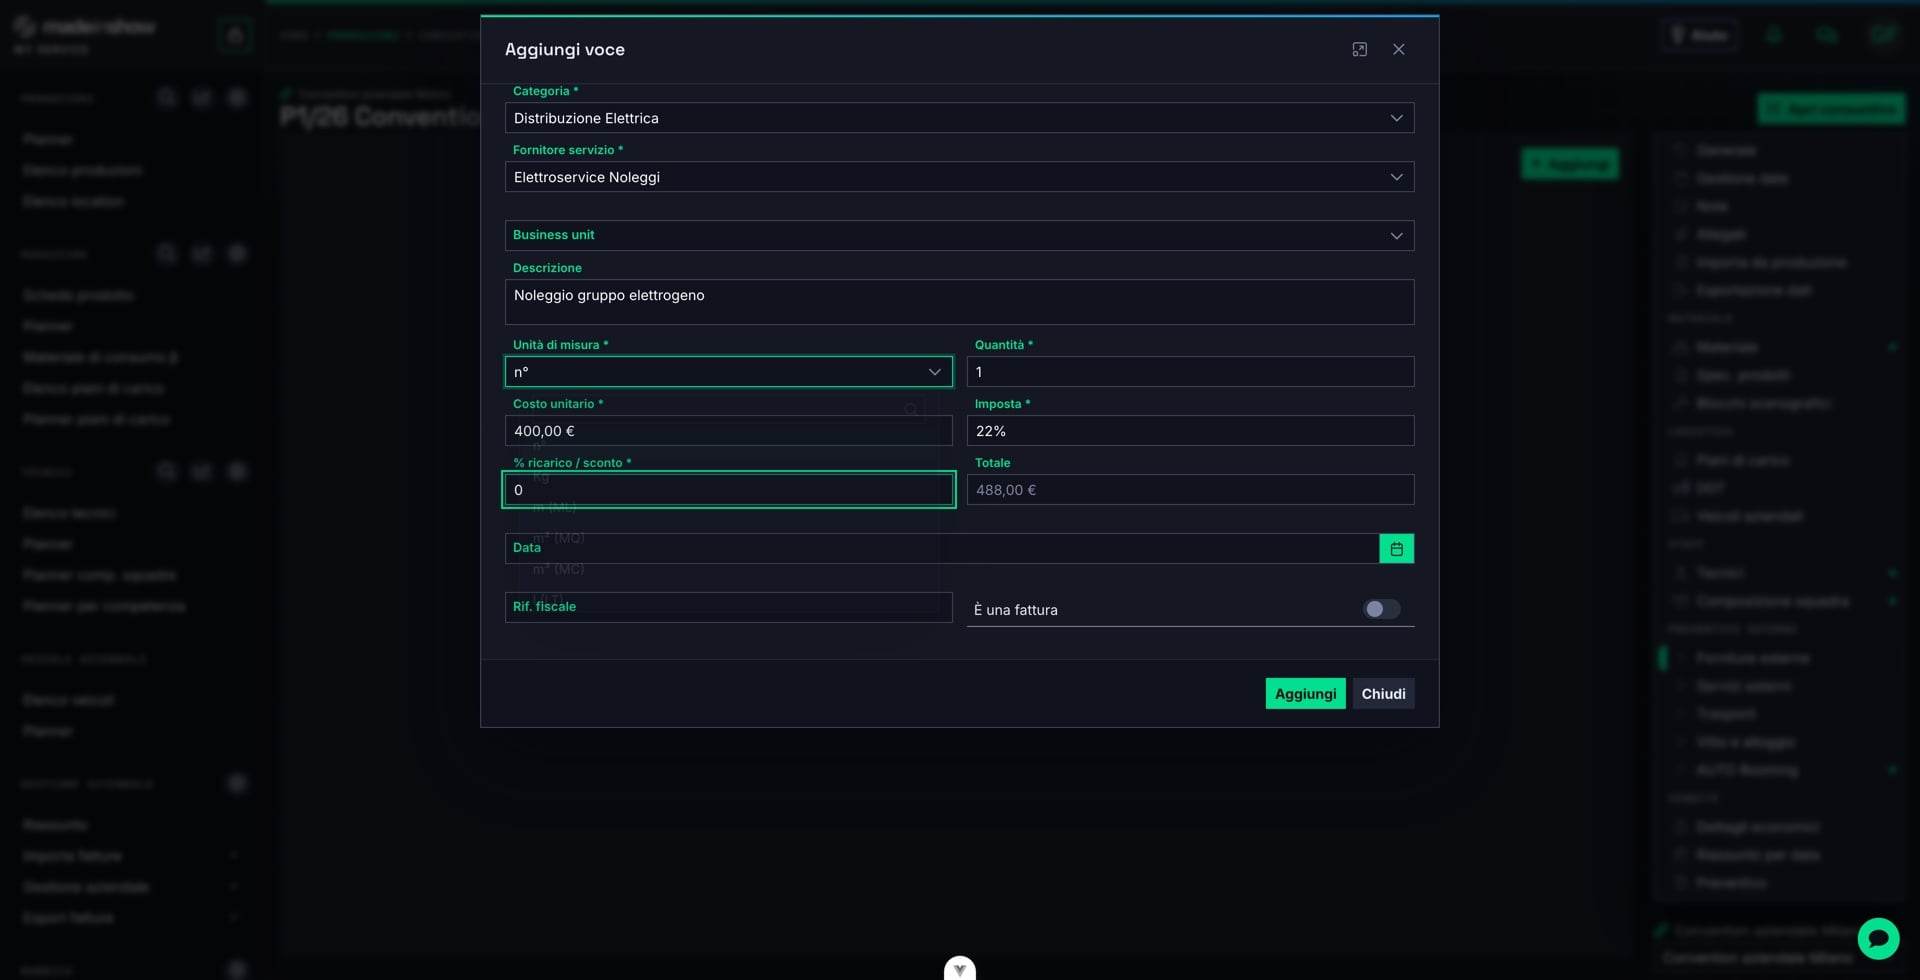Viewport: 1920px width, 980px height.
Task: Expand the Aggiungi voce dialog to fullscreen
Action: [1359, 49]
